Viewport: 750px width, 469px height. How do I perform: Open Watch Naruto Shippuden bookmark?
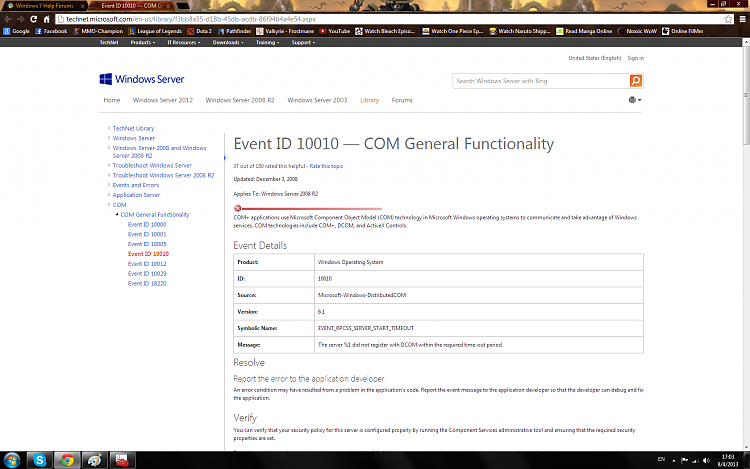coord(519,31)
